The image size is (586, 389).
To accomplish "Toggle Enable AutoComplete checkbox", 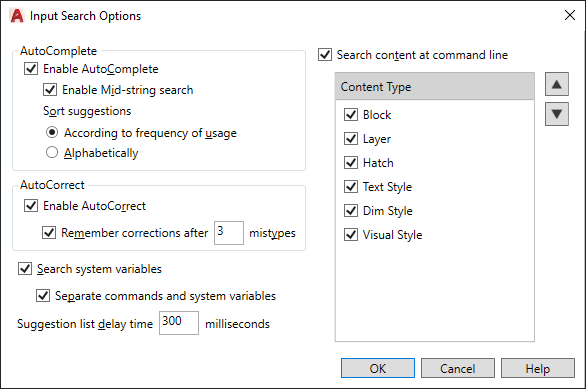I will click(31, 69).
